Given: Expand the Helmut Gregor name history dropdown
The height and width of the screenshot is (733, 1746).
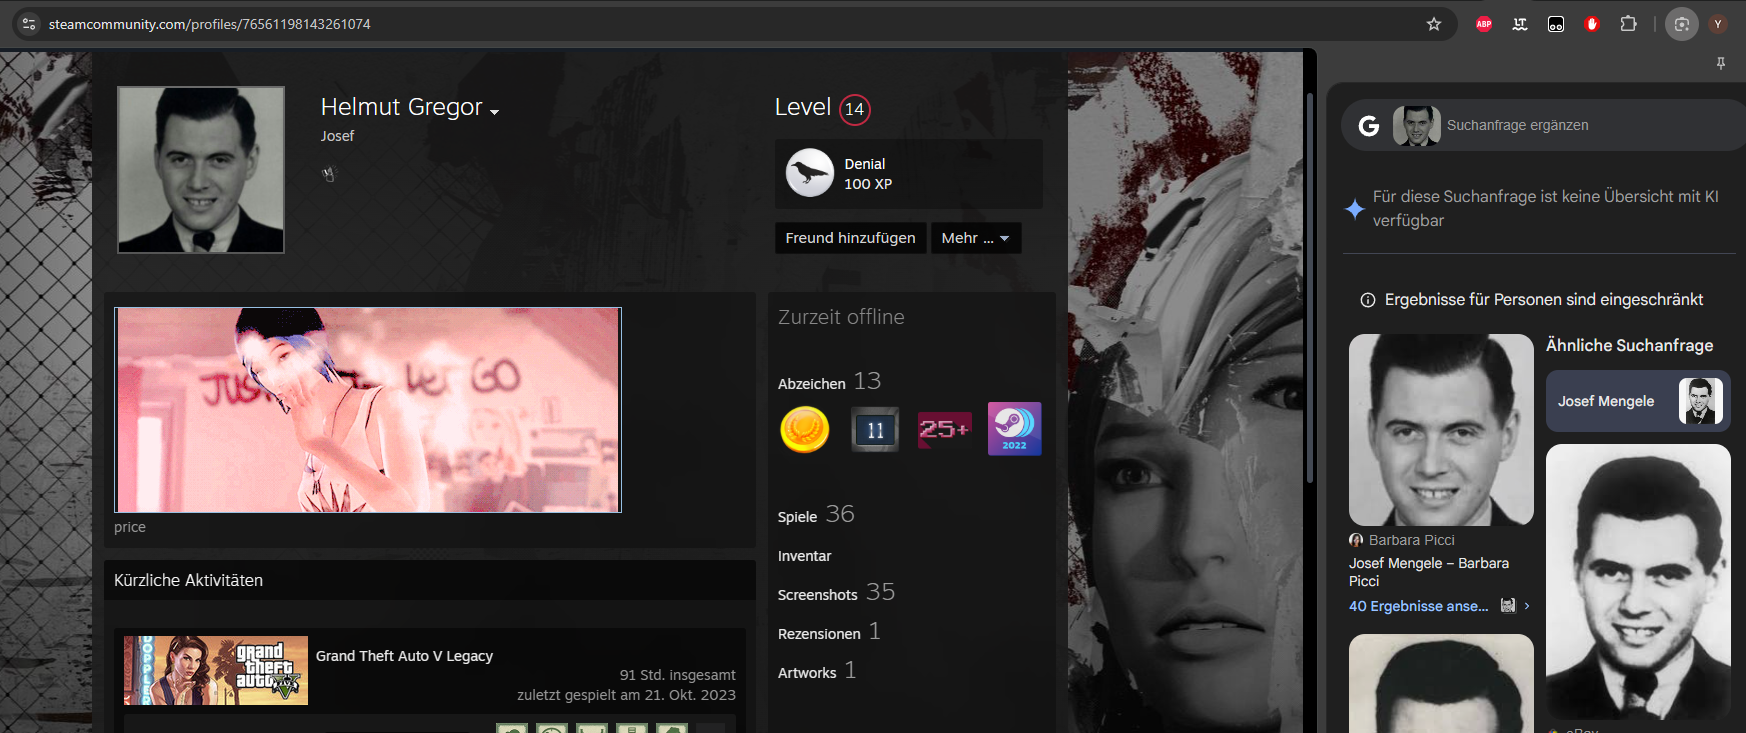Looking at the screenshot, I should click(x=494, y=111).
